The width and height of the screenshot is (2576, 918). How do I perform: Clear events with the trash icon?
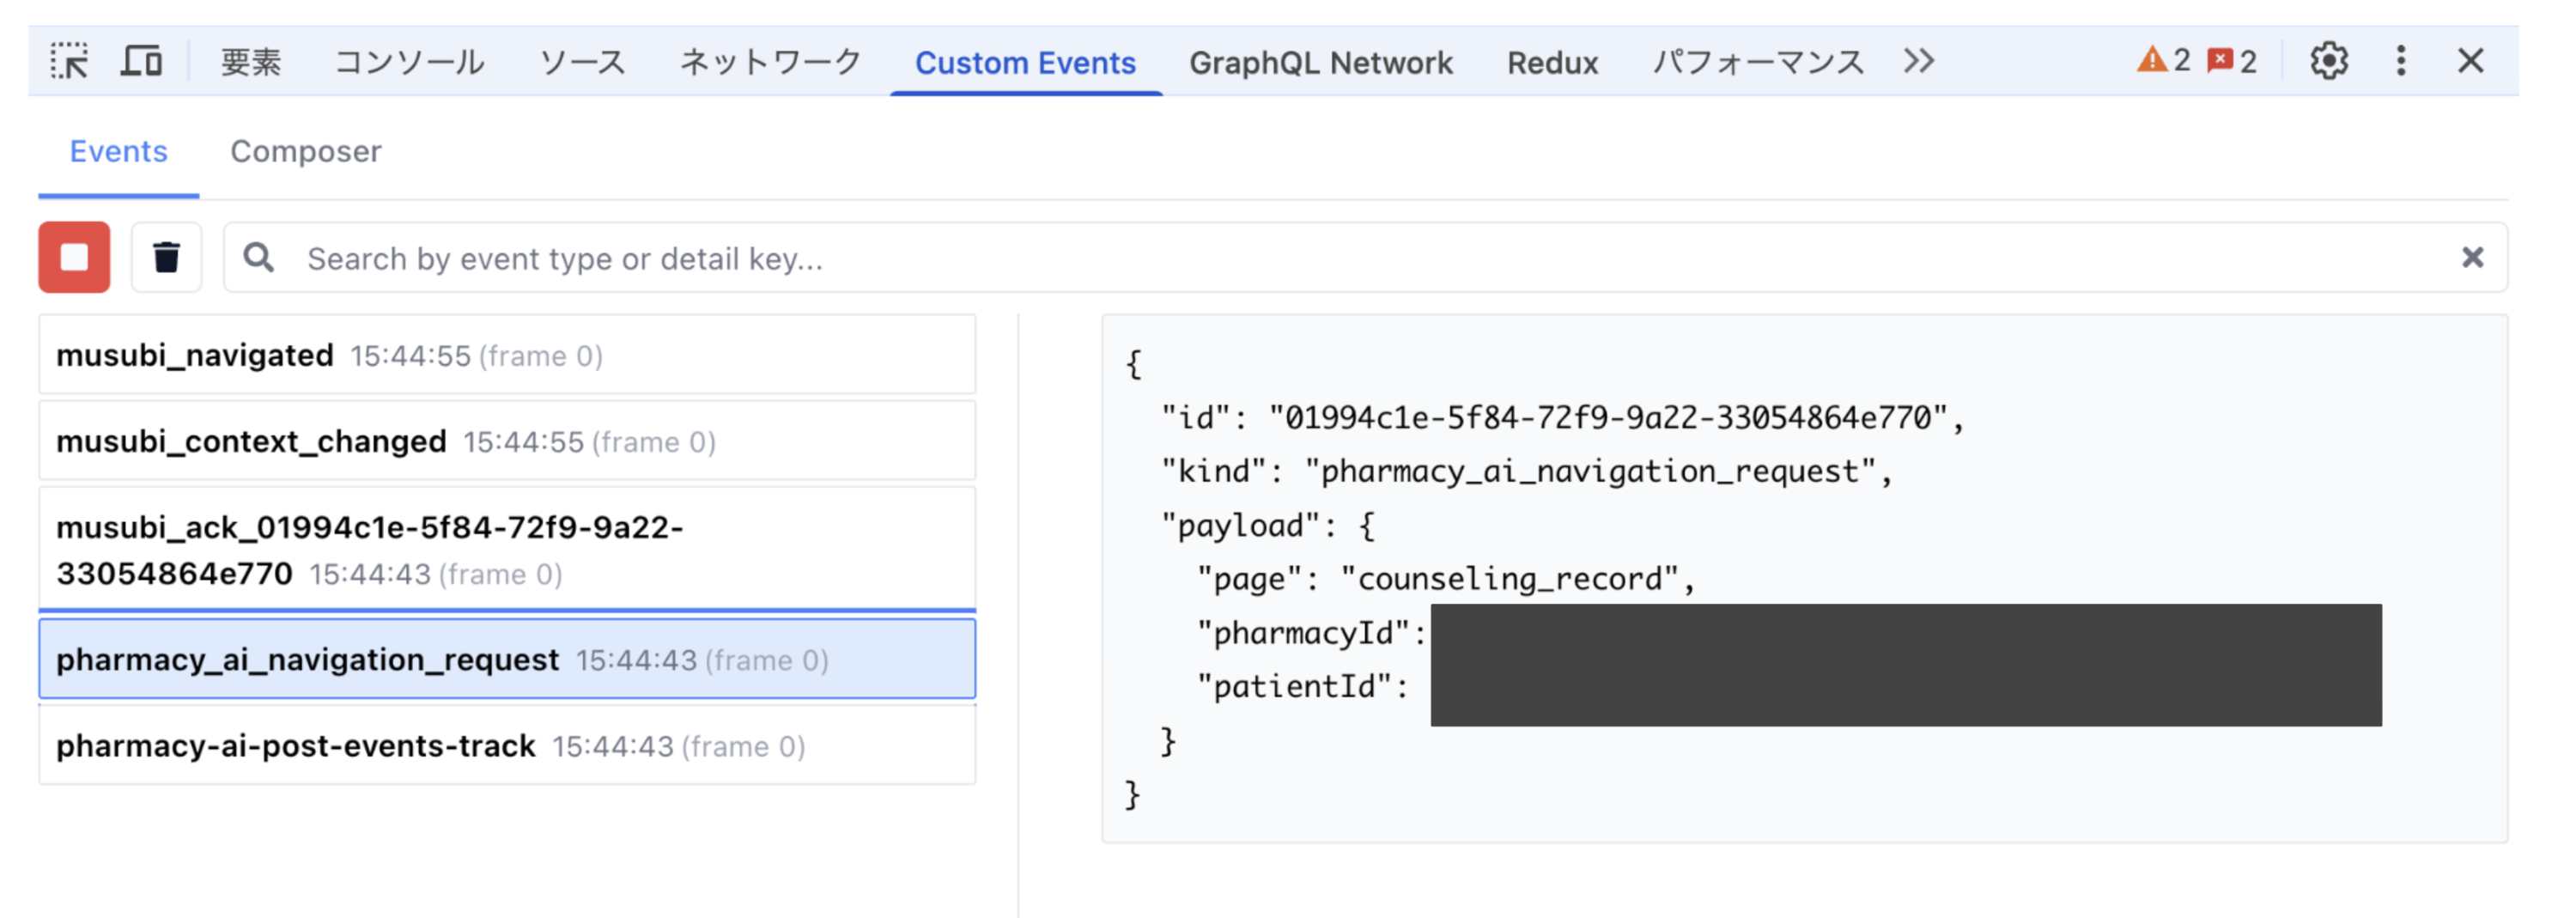pos(166,257)
